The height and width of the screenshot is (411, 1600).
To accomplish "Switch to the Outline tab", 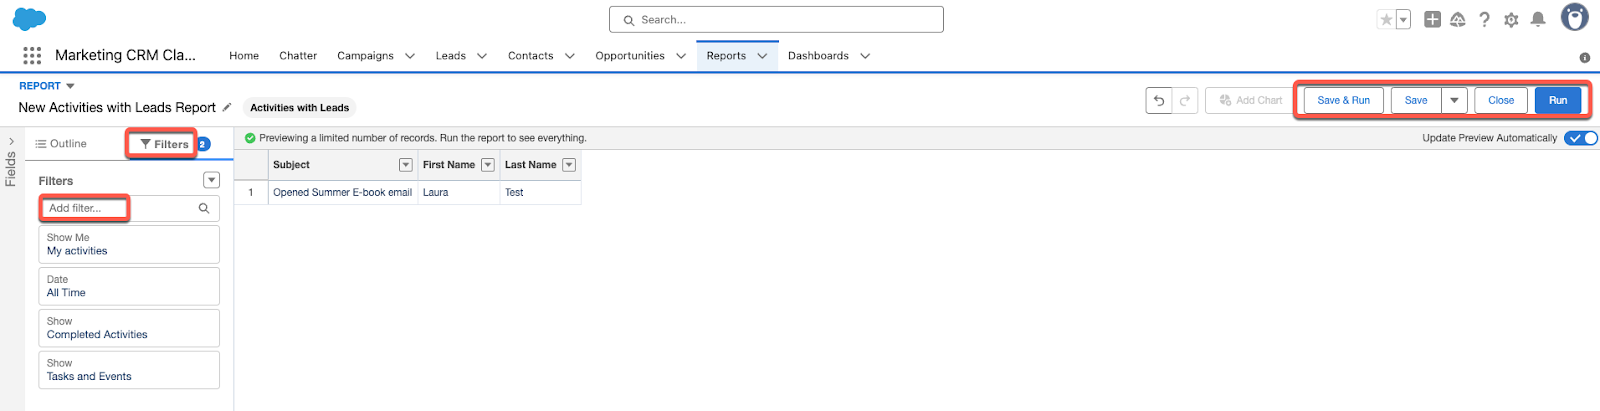I will 61,144.
